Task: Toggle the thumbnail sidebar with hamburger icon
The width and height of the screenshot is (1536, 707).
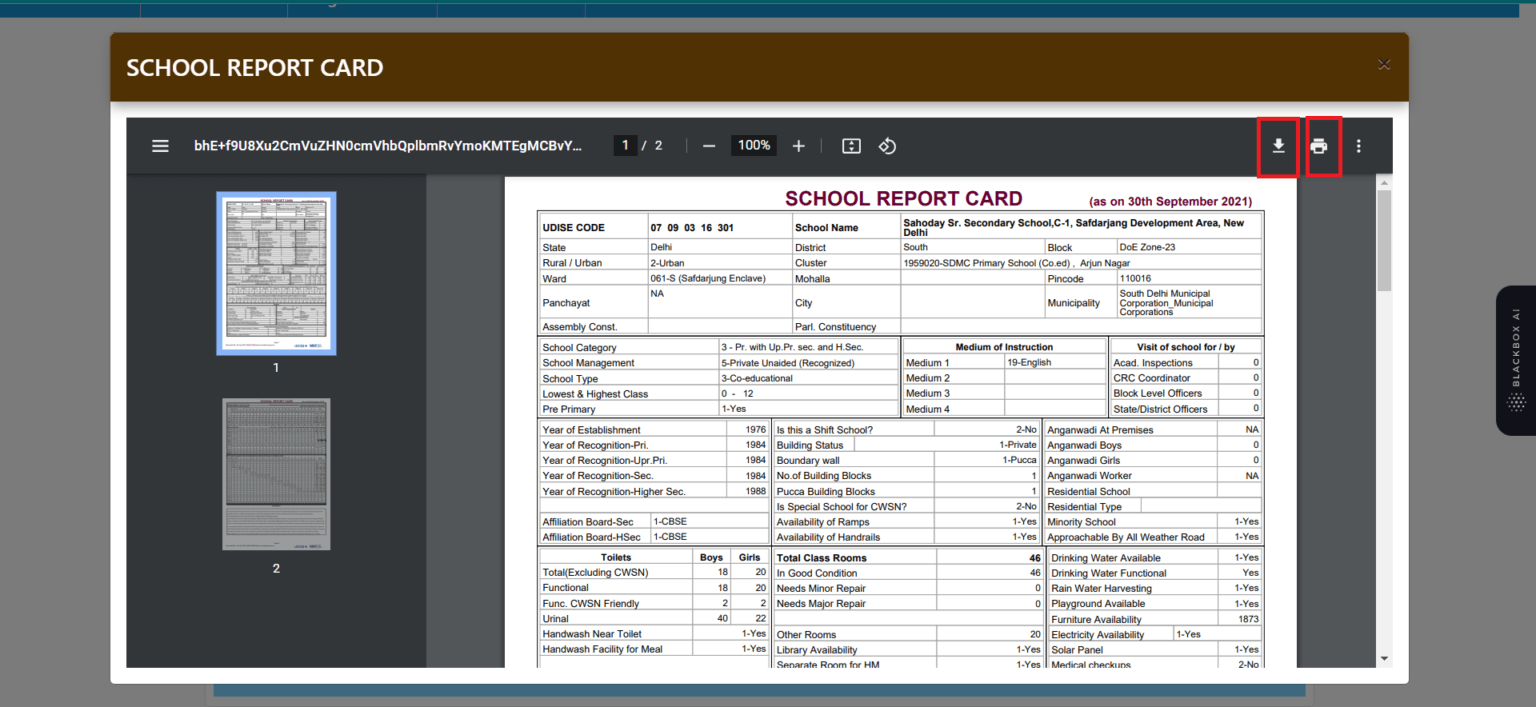Action: (160, 146)
